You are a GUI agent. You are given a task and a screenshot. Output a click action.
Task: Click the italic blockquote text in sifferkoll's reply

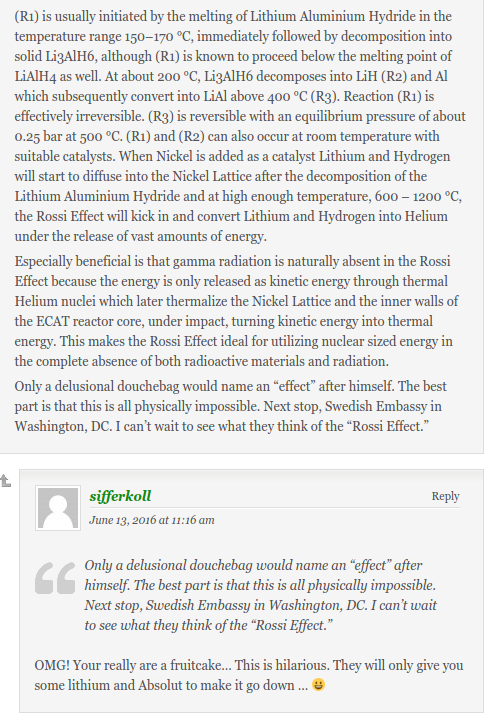(260, 595)
